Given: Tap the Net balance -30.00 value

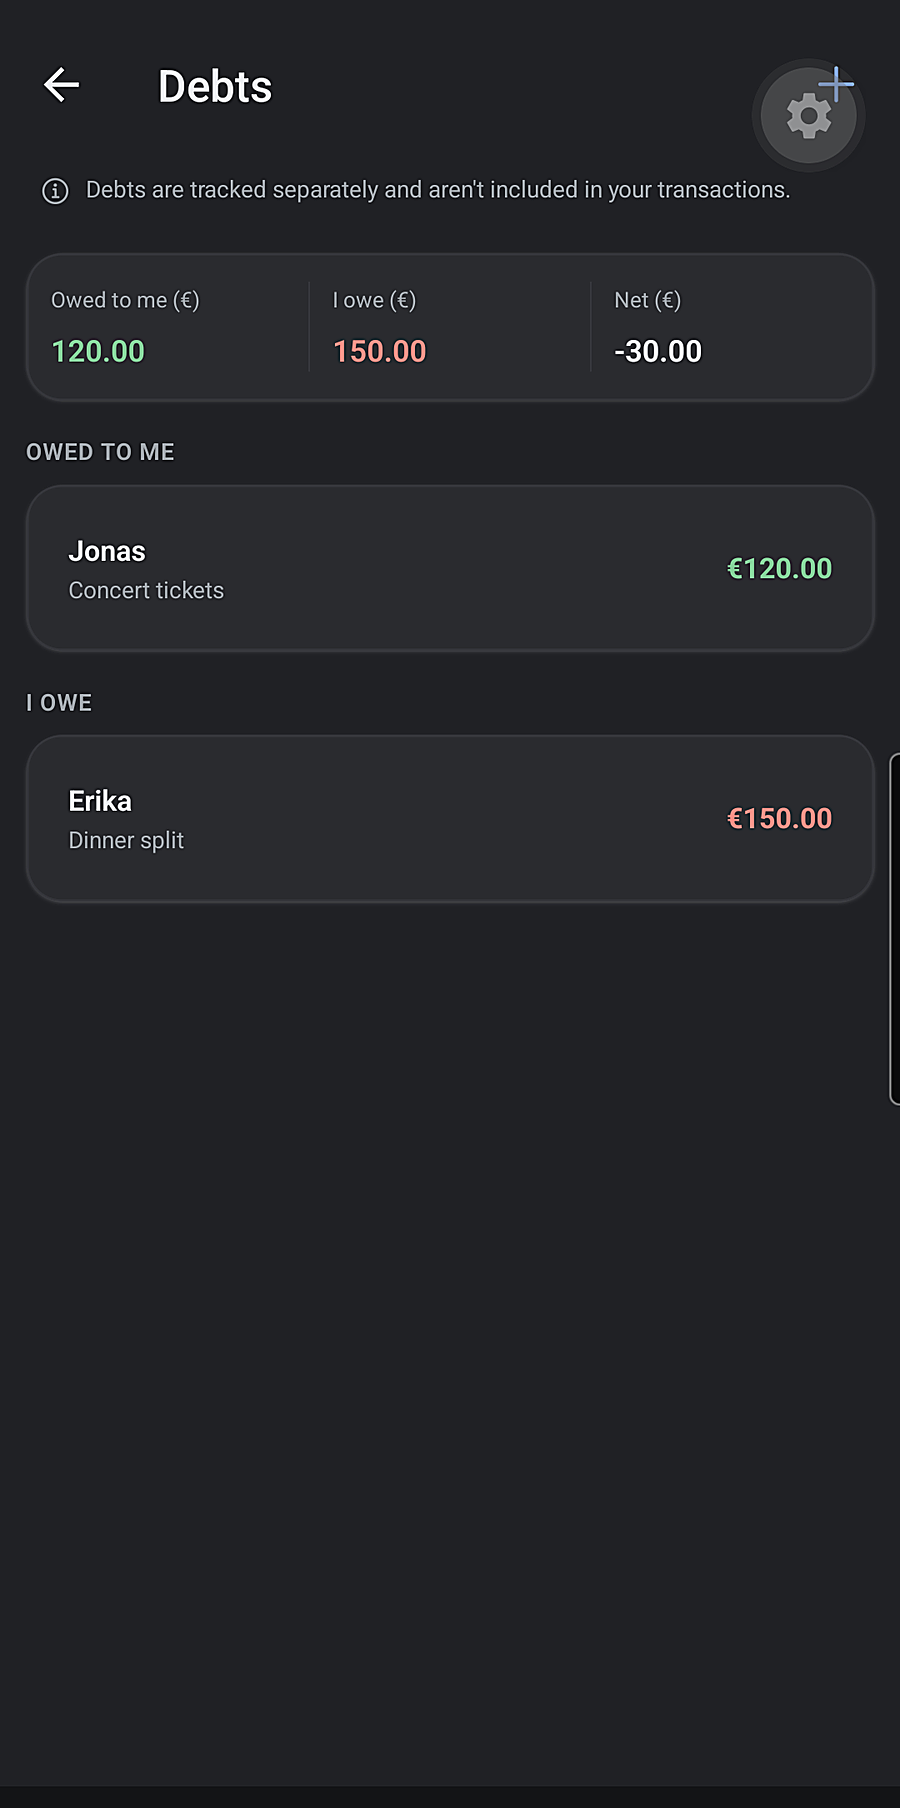Looking at the screenshot, I should [x=658, y=351].
